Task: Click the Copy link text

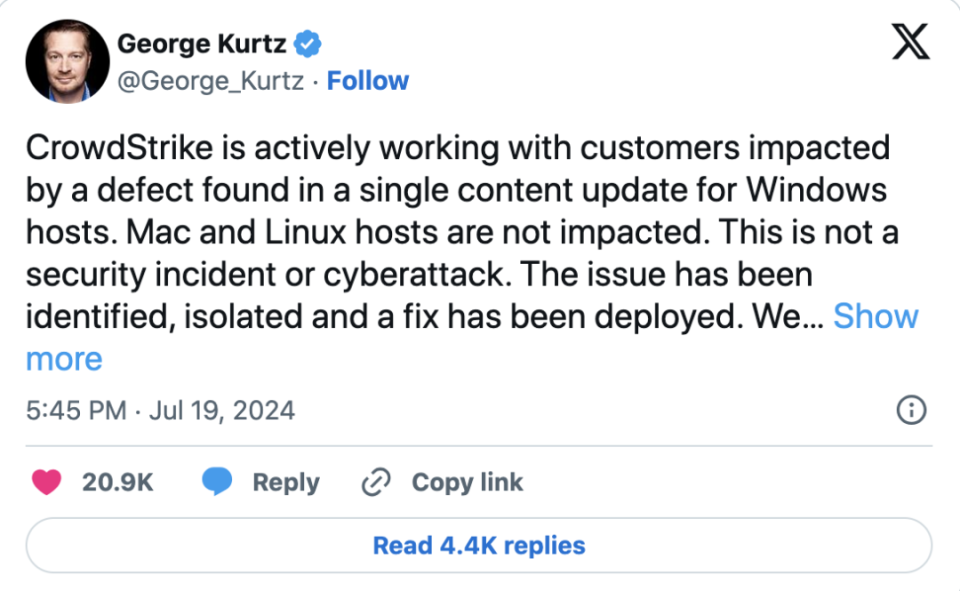Action: coord(467,482)
